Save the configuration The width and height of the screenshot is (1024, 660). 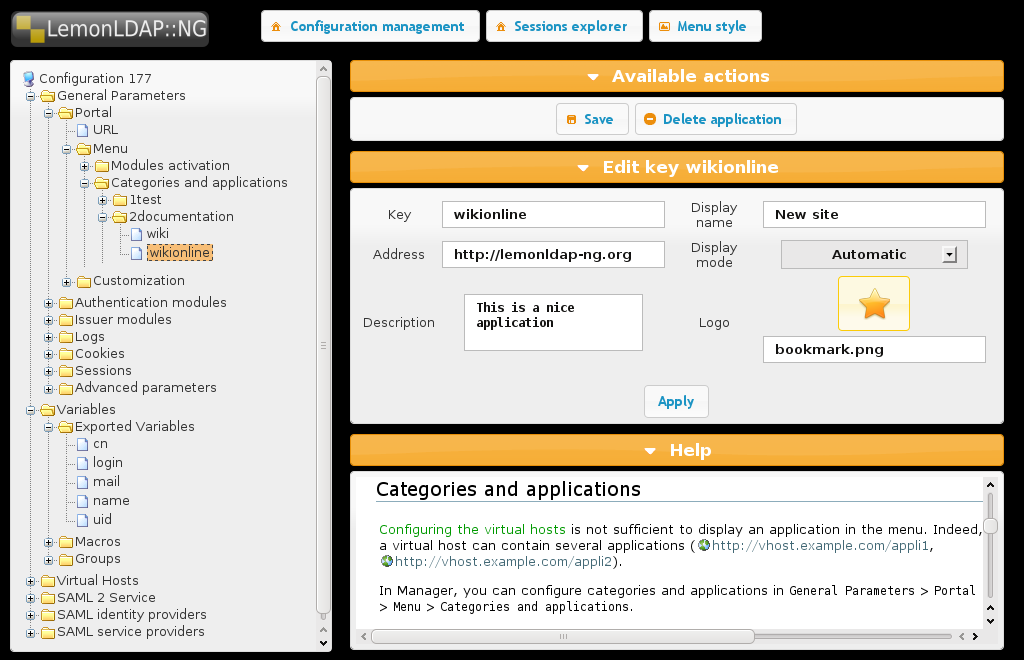tap(592, 119)
